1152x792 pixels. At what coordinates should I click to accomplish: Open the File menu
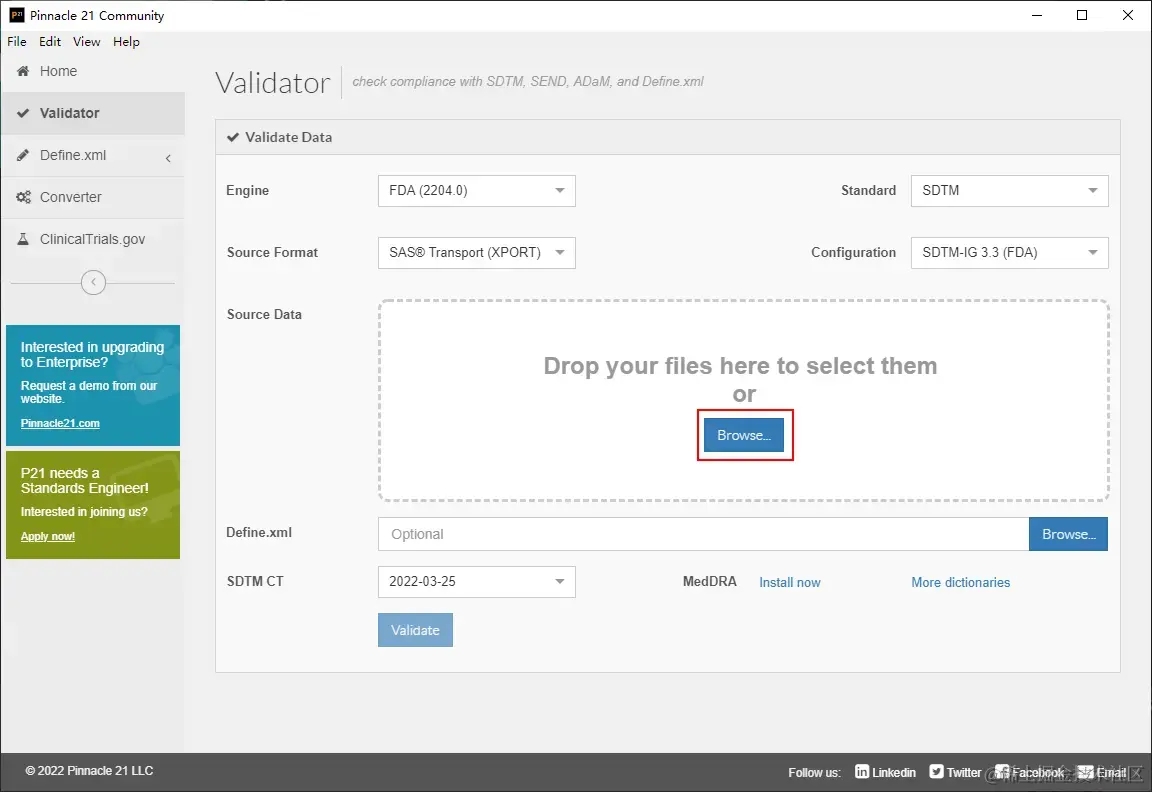pyautogui.click(x=17, y=42)
